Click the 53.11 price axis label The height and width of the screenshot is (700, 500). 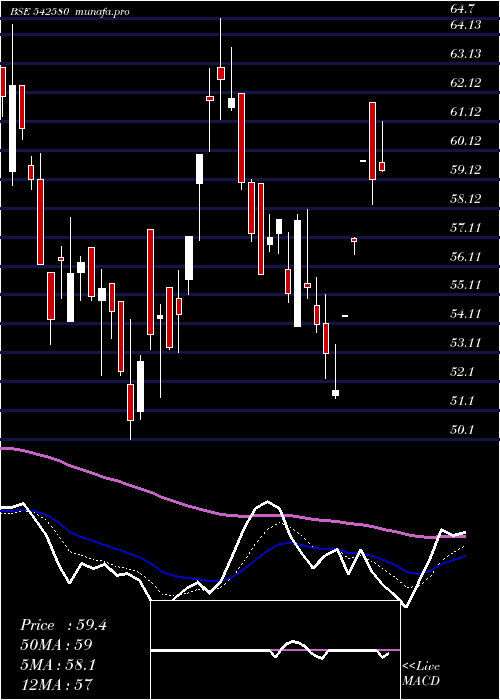[466, 342]
